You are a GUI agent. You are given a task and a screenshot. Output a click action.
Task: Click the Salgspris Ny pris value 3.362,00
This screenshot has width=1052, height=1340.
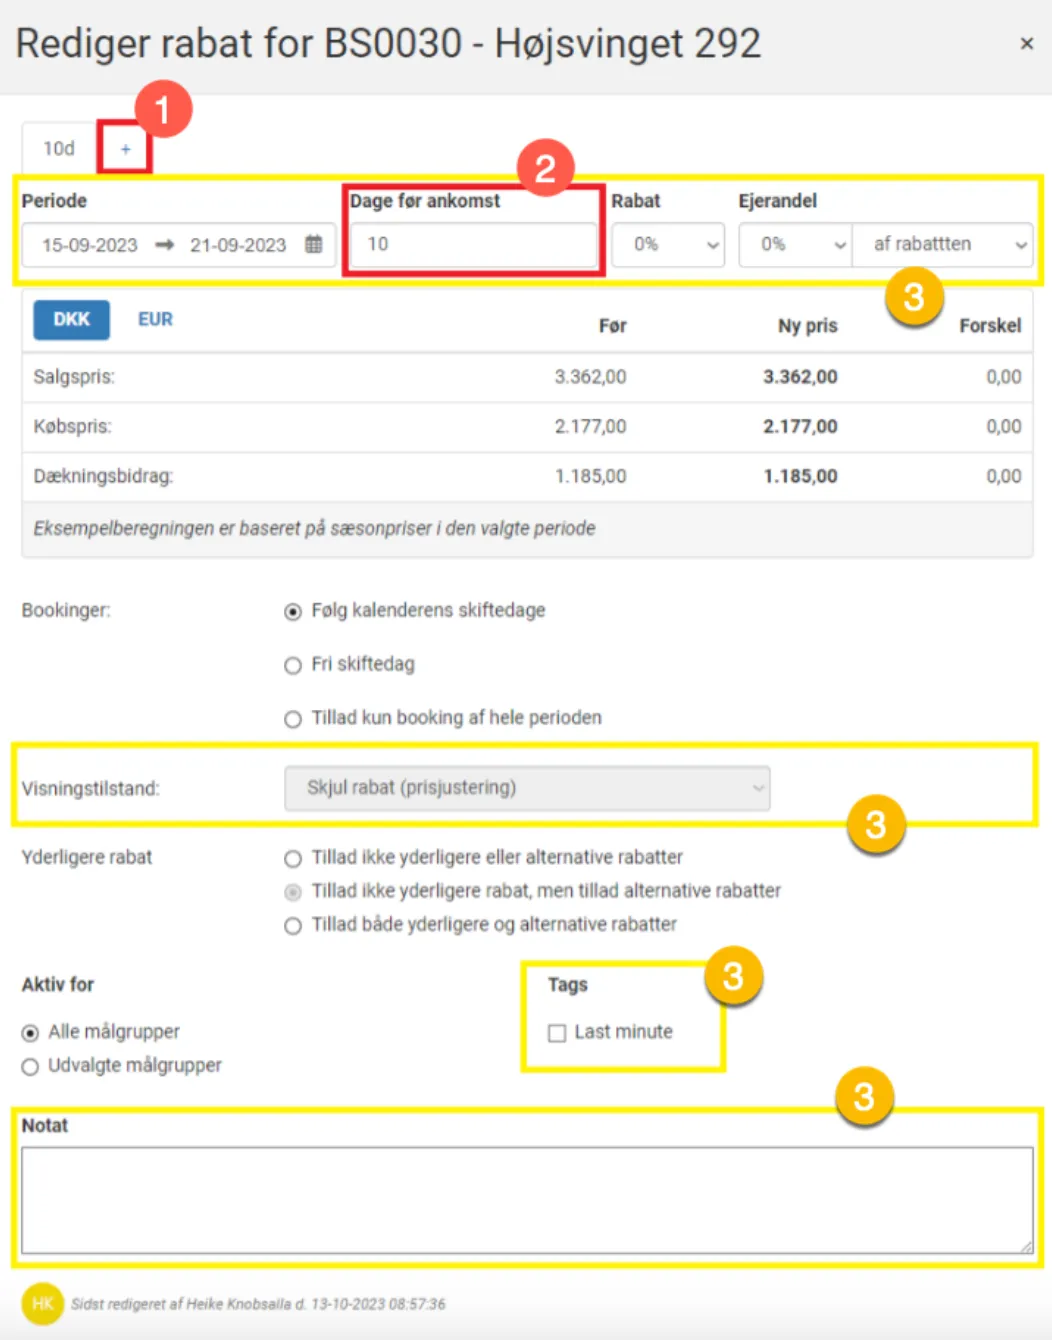click(x=800, y=377)
